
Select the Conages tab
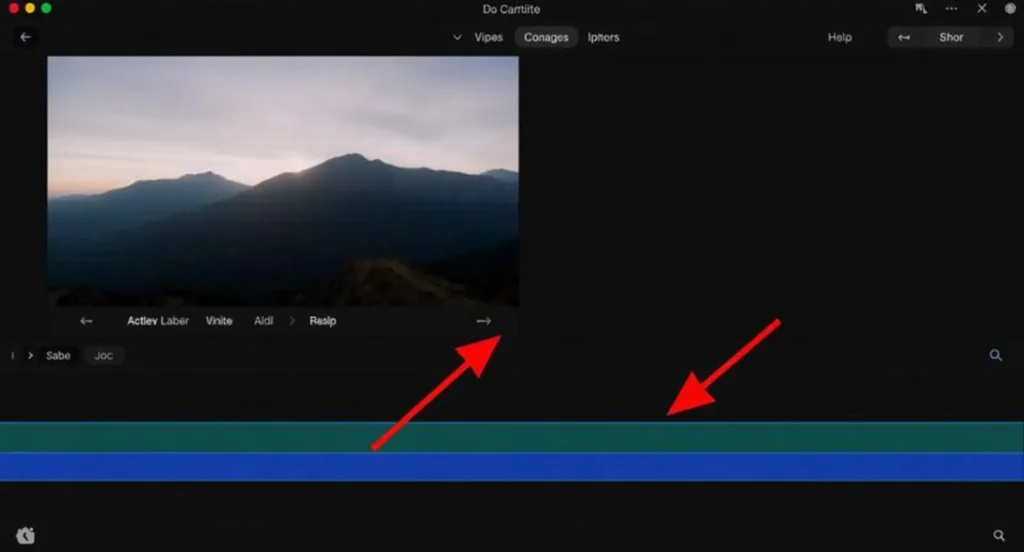546,37
